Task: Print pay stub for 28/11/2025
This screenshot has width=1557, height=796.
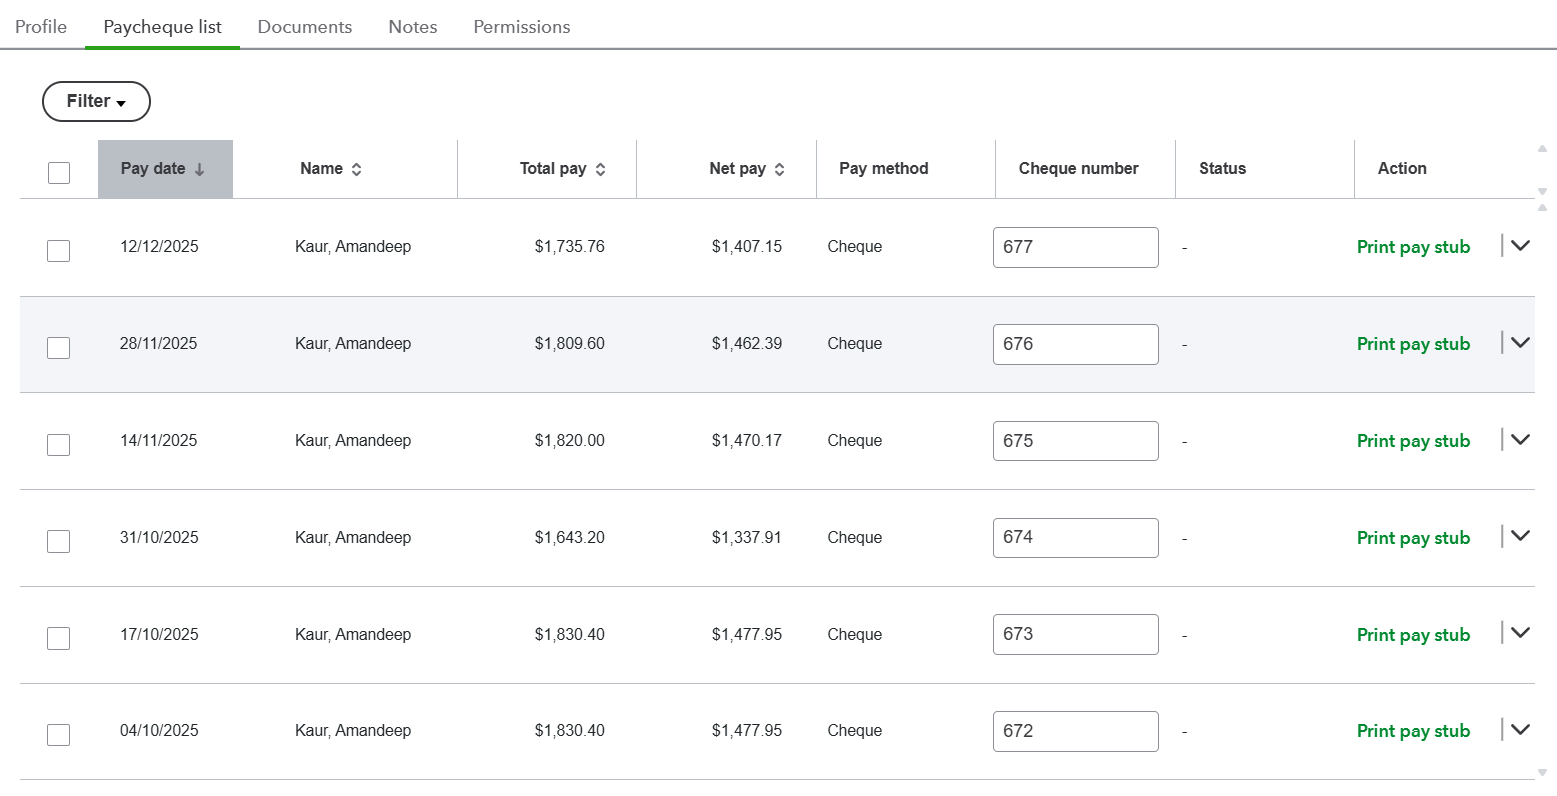Action: [1413, 344]
